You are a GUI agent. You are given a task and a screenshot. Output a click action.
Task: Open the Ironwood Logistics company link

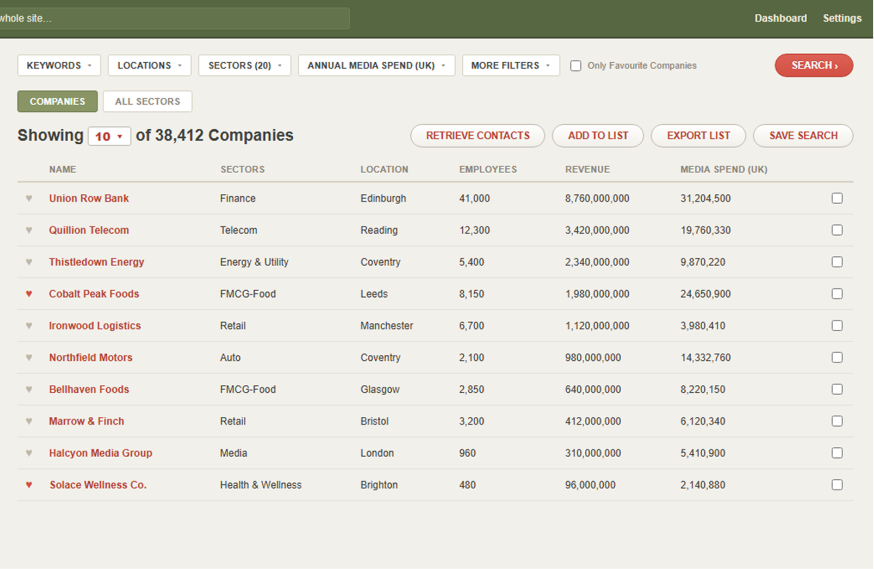pyautogui.click(x=95, y=325)
